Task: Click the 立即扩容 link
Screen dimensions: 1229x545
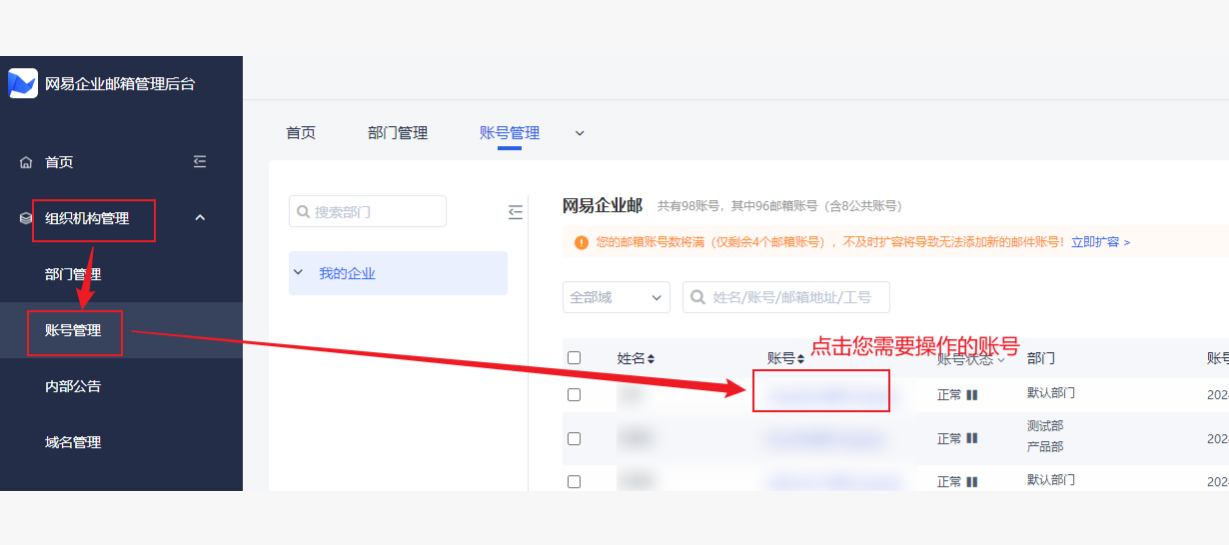Action: [x=1100, y=242]
